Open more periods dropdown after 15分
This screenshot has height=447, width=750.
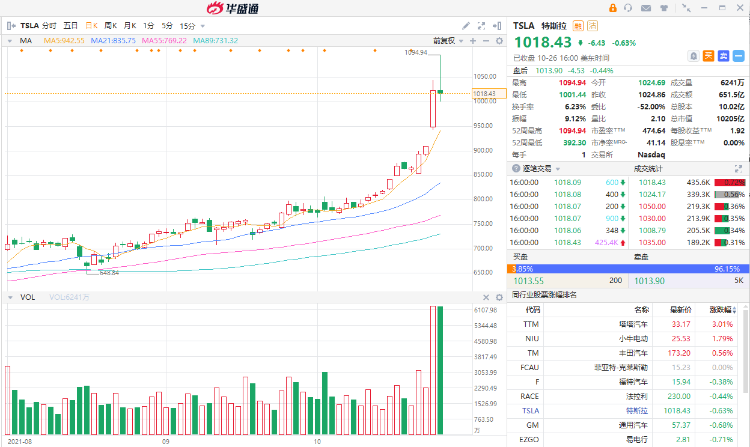click(203, 26)
